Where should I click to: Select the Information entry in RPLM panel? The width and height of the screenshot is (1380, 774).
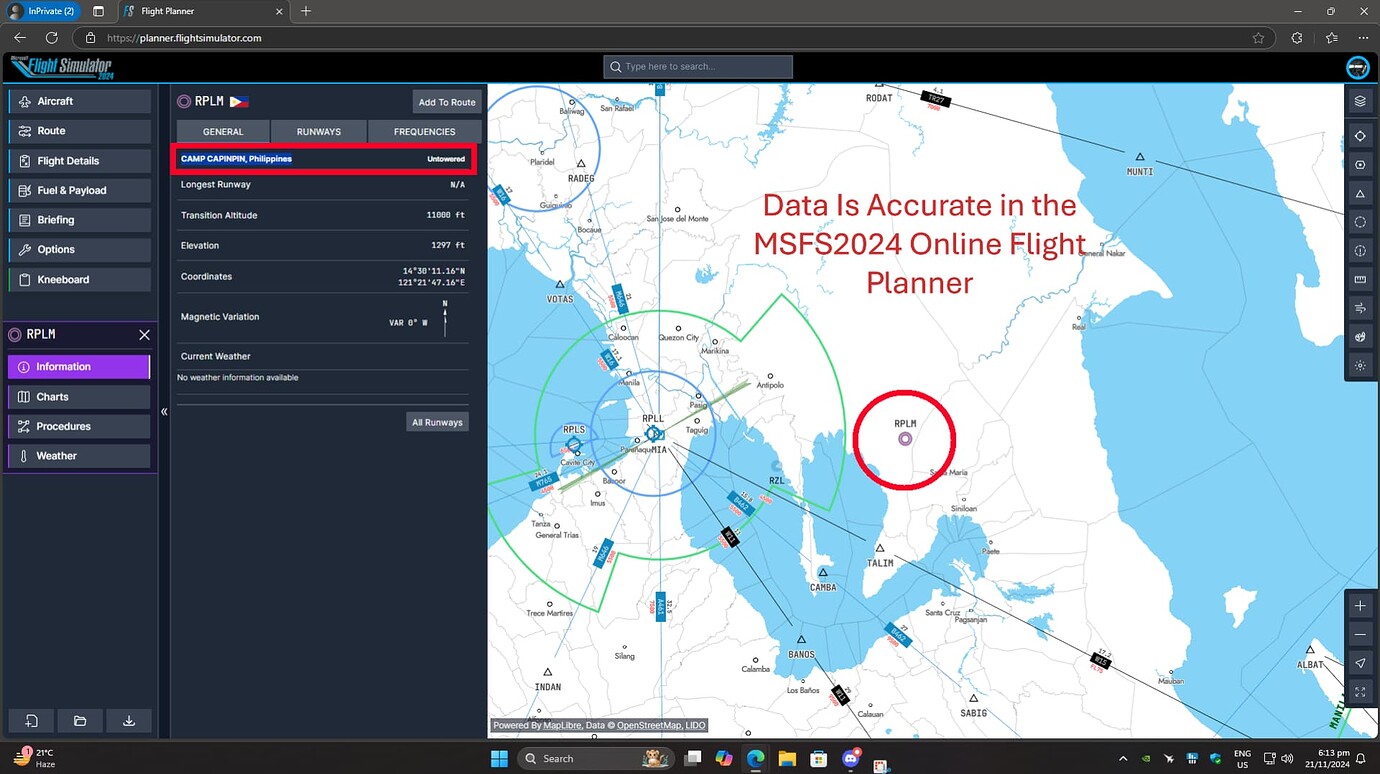78,366
